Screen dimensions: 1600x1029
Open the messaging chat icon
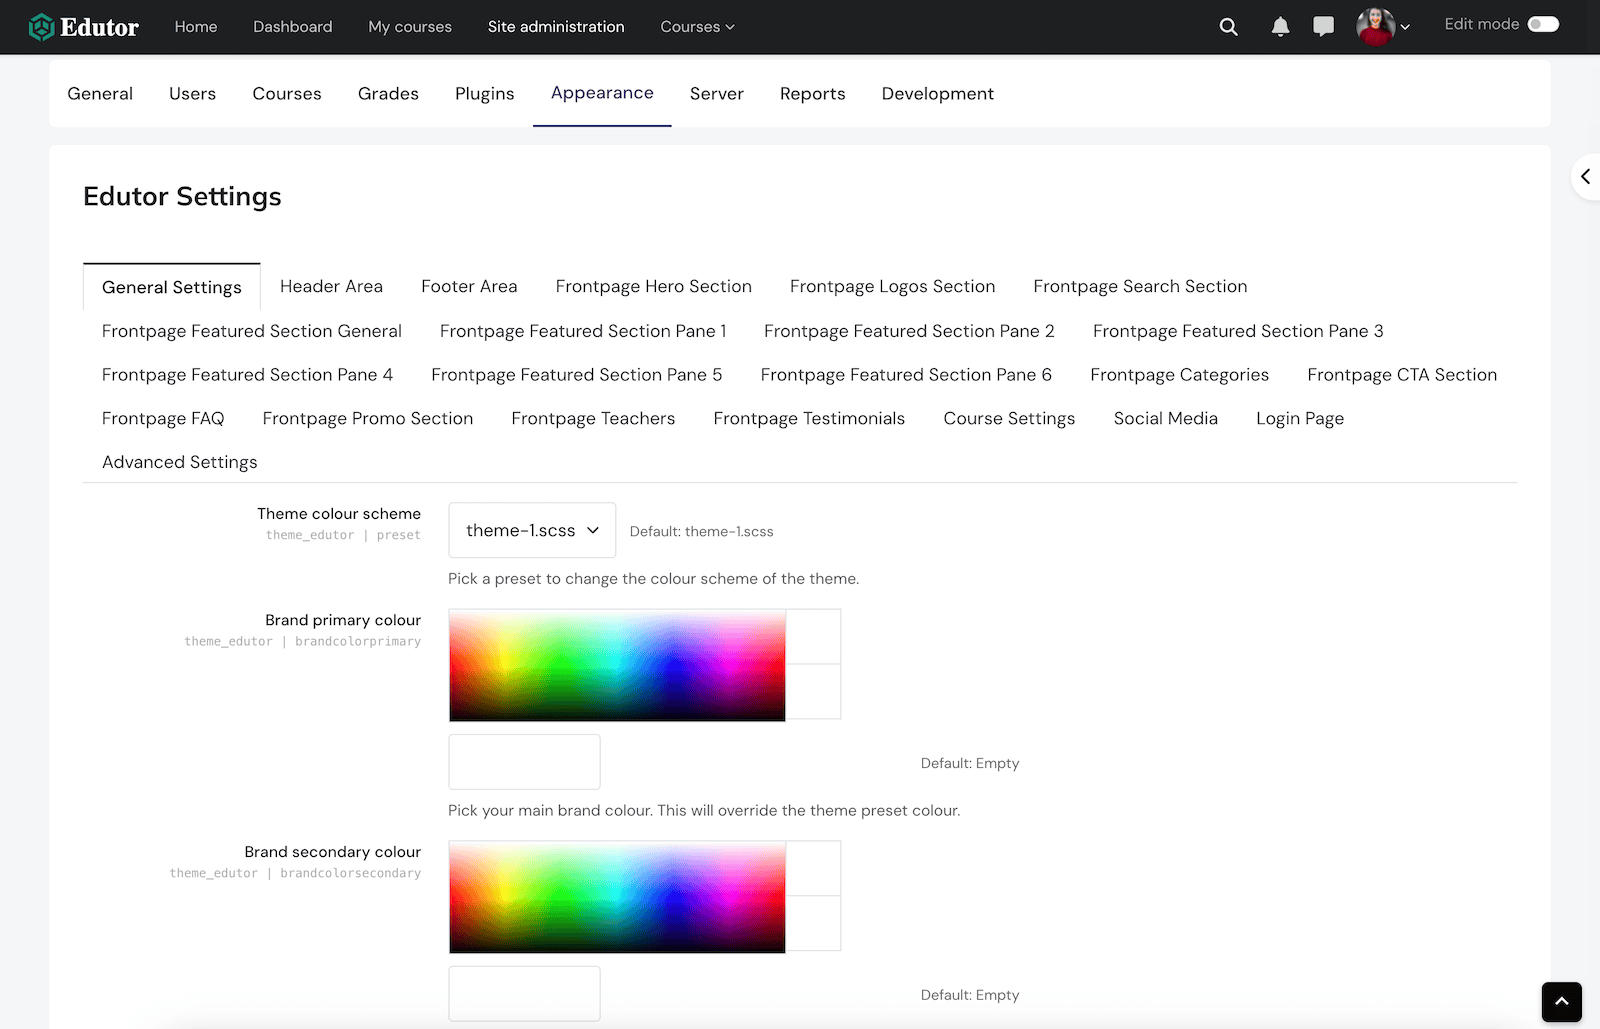1323,27
